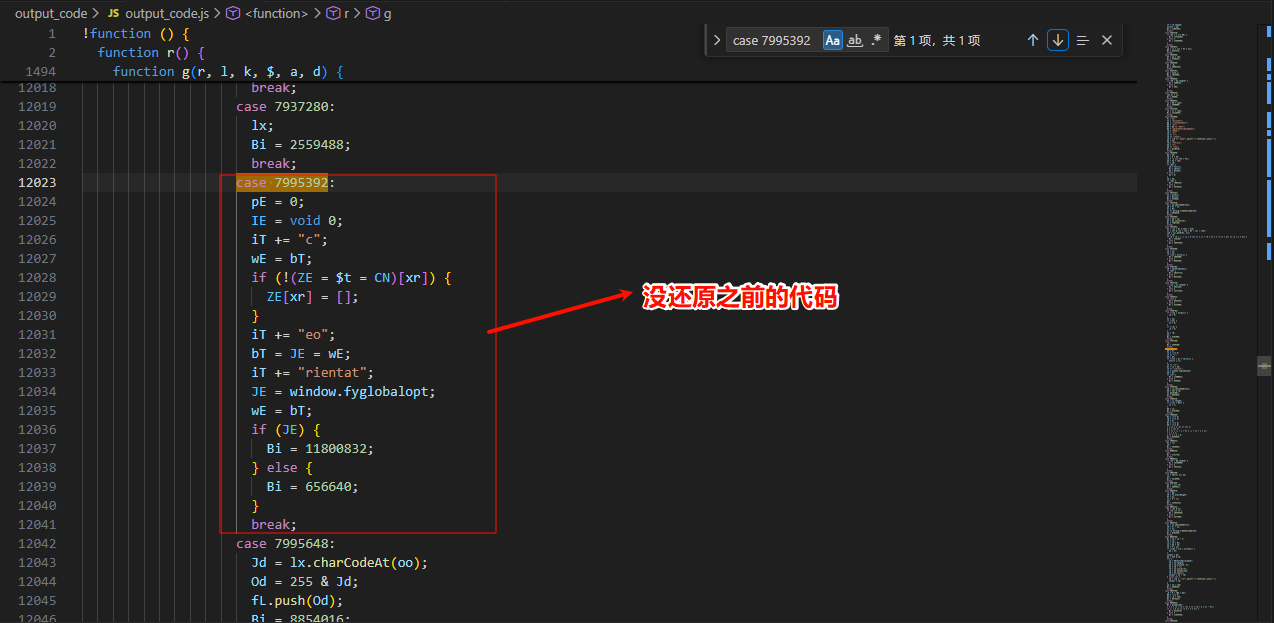Screen dimensions: 1274x623
Task: Click line 'Jd = lx.charCodeAt(oo);'
Action: [339, 563]
